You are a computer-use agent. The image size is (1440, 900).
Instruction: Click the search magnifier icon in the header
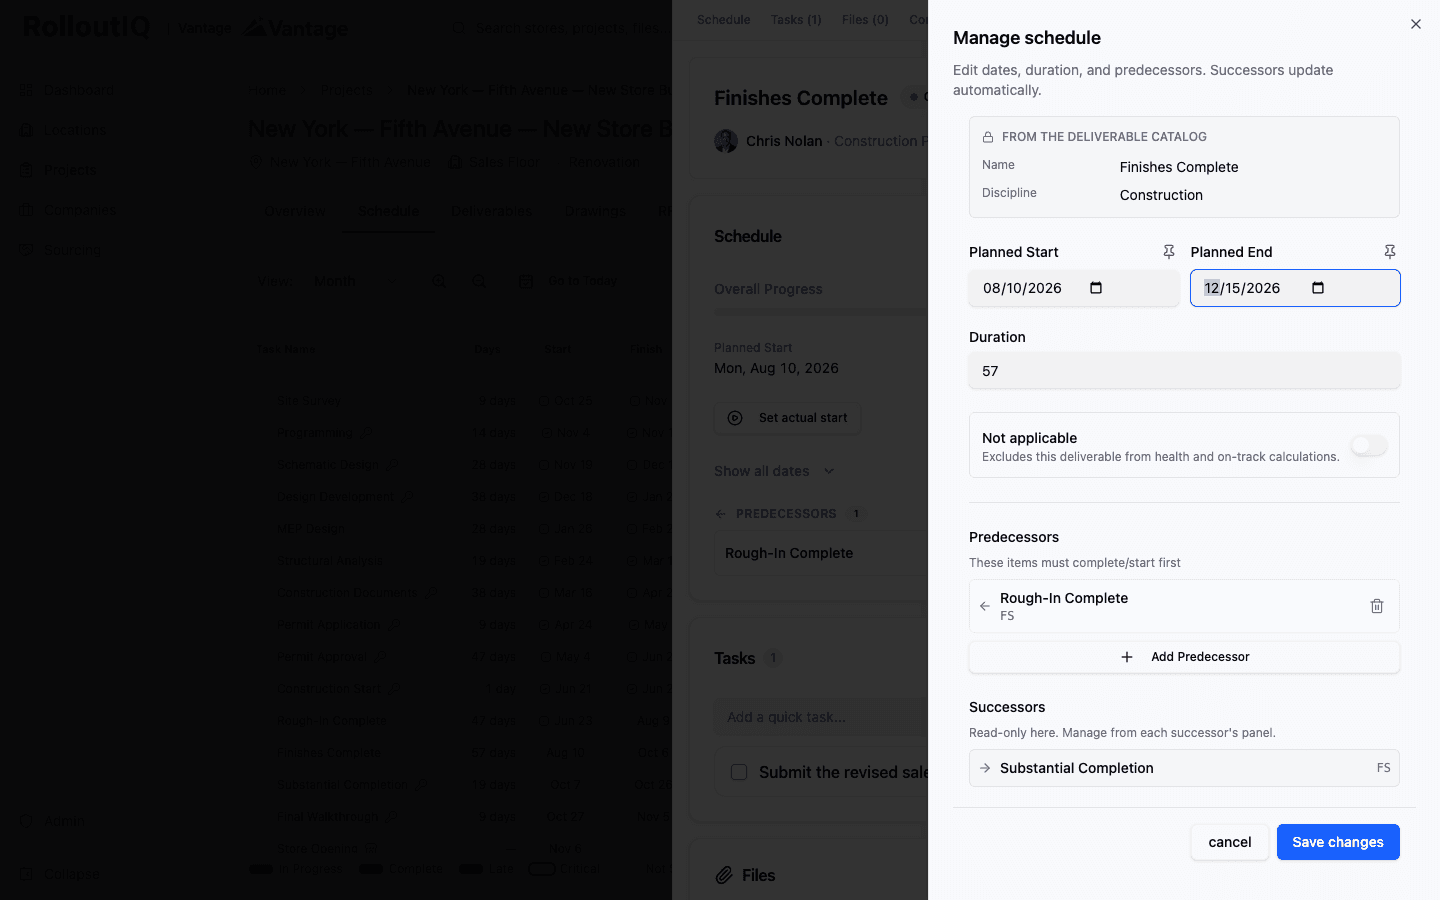coord(459,28)
